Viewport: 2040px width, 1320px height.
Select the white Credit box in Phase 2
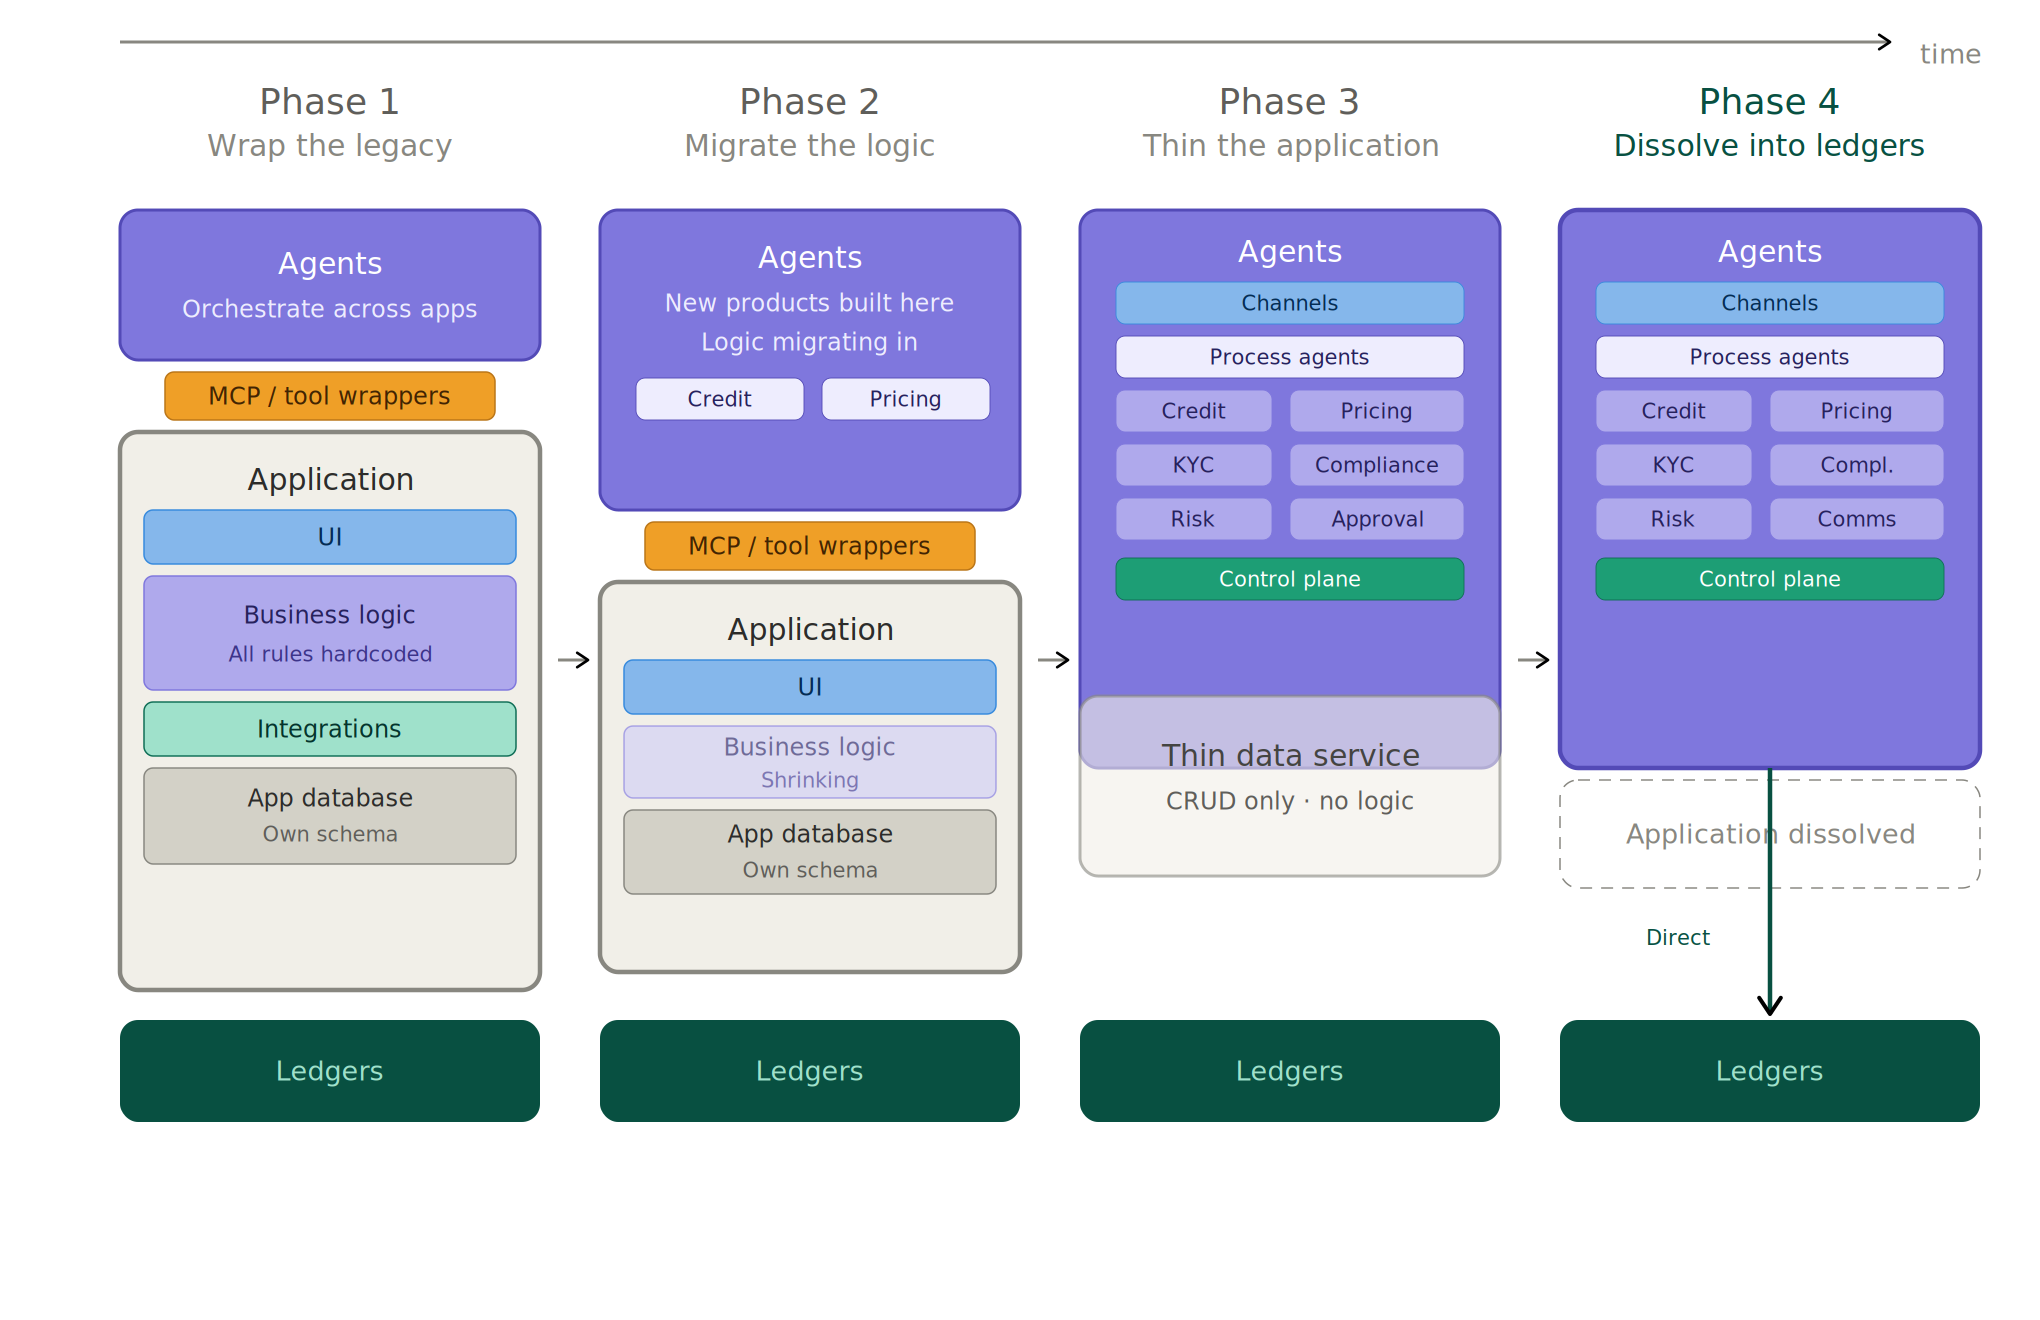click(x=720, y=399)
